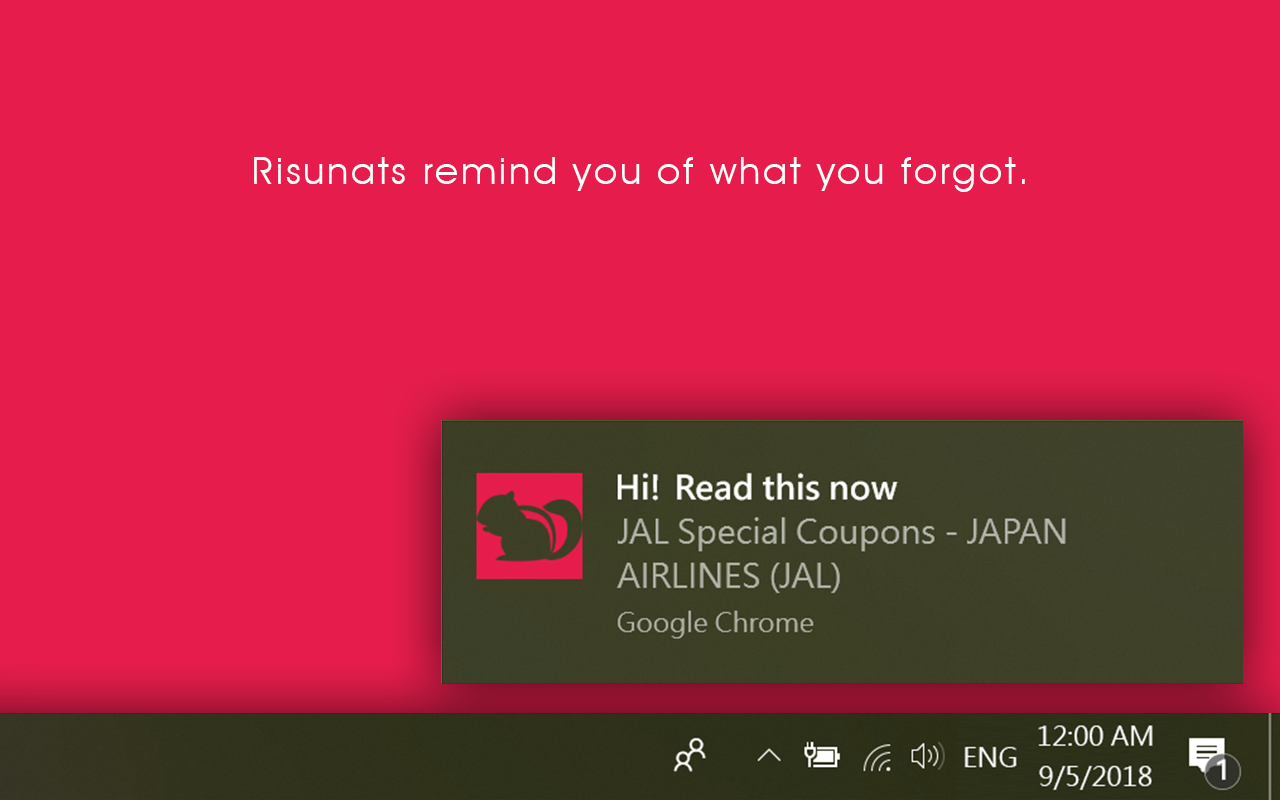The width and height of the screenshot is (1280, 800).
Task: Expand hidden system tray icons chevron
Action: (768, 756)
